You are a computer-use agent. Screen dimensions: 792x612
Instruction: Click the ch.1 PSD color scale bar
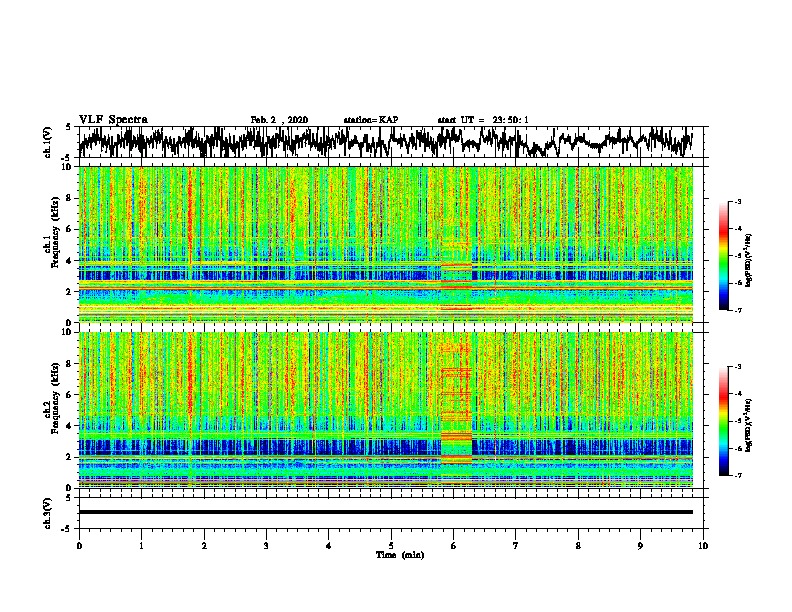(x=723, y=256)
